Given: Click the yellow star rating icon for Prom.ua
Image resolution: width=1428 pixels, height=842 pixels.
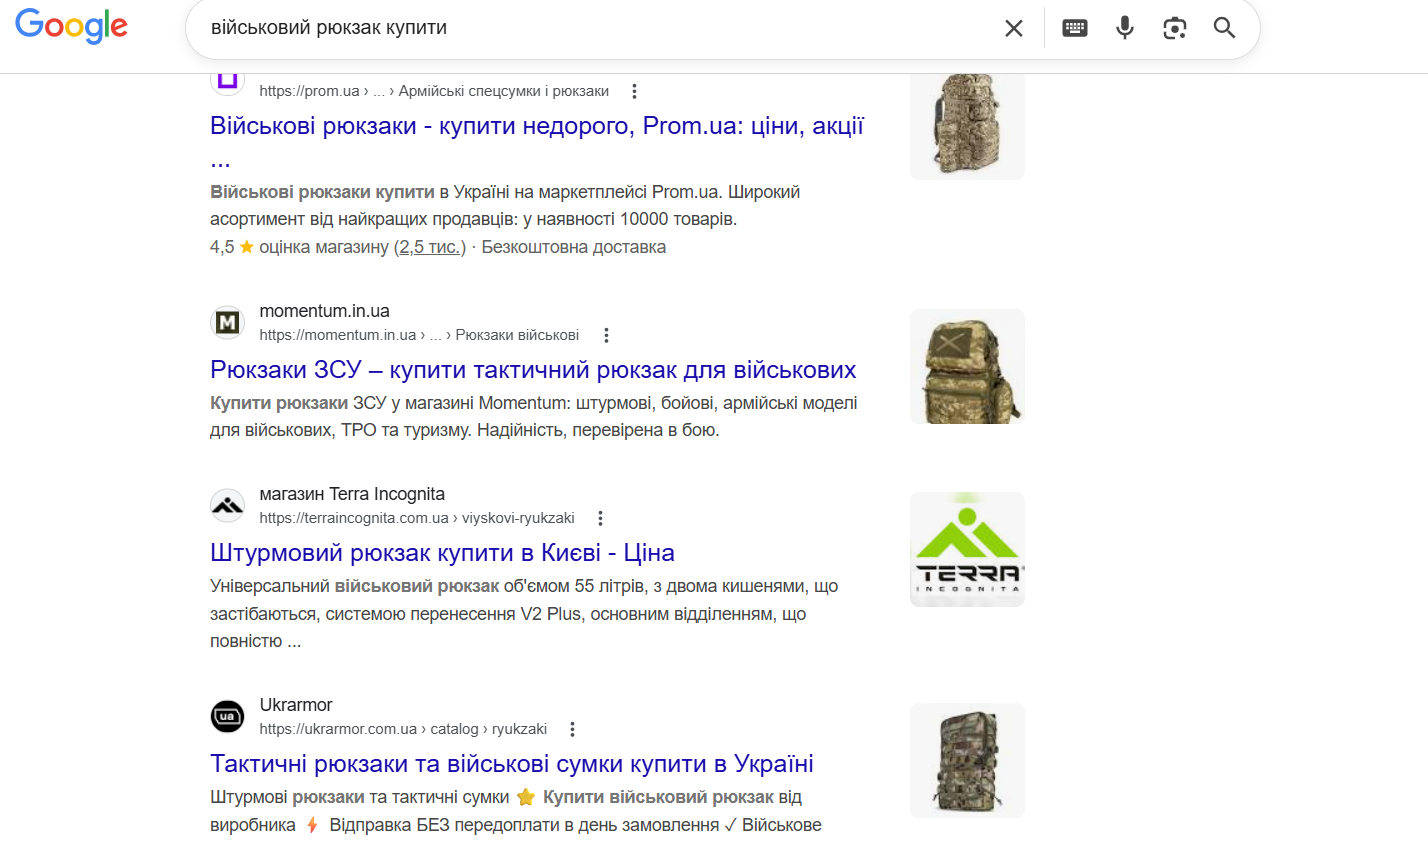Looking at the screenshot, I should click(x=247, y=247).
